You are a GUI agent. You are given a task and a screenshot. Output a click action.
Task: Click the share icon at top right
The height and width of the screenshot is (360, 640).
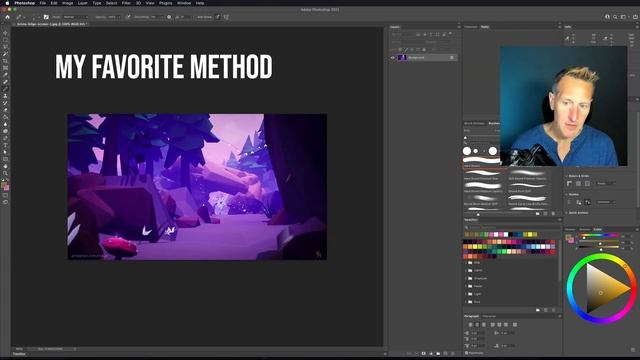click(x=635, y=17)
